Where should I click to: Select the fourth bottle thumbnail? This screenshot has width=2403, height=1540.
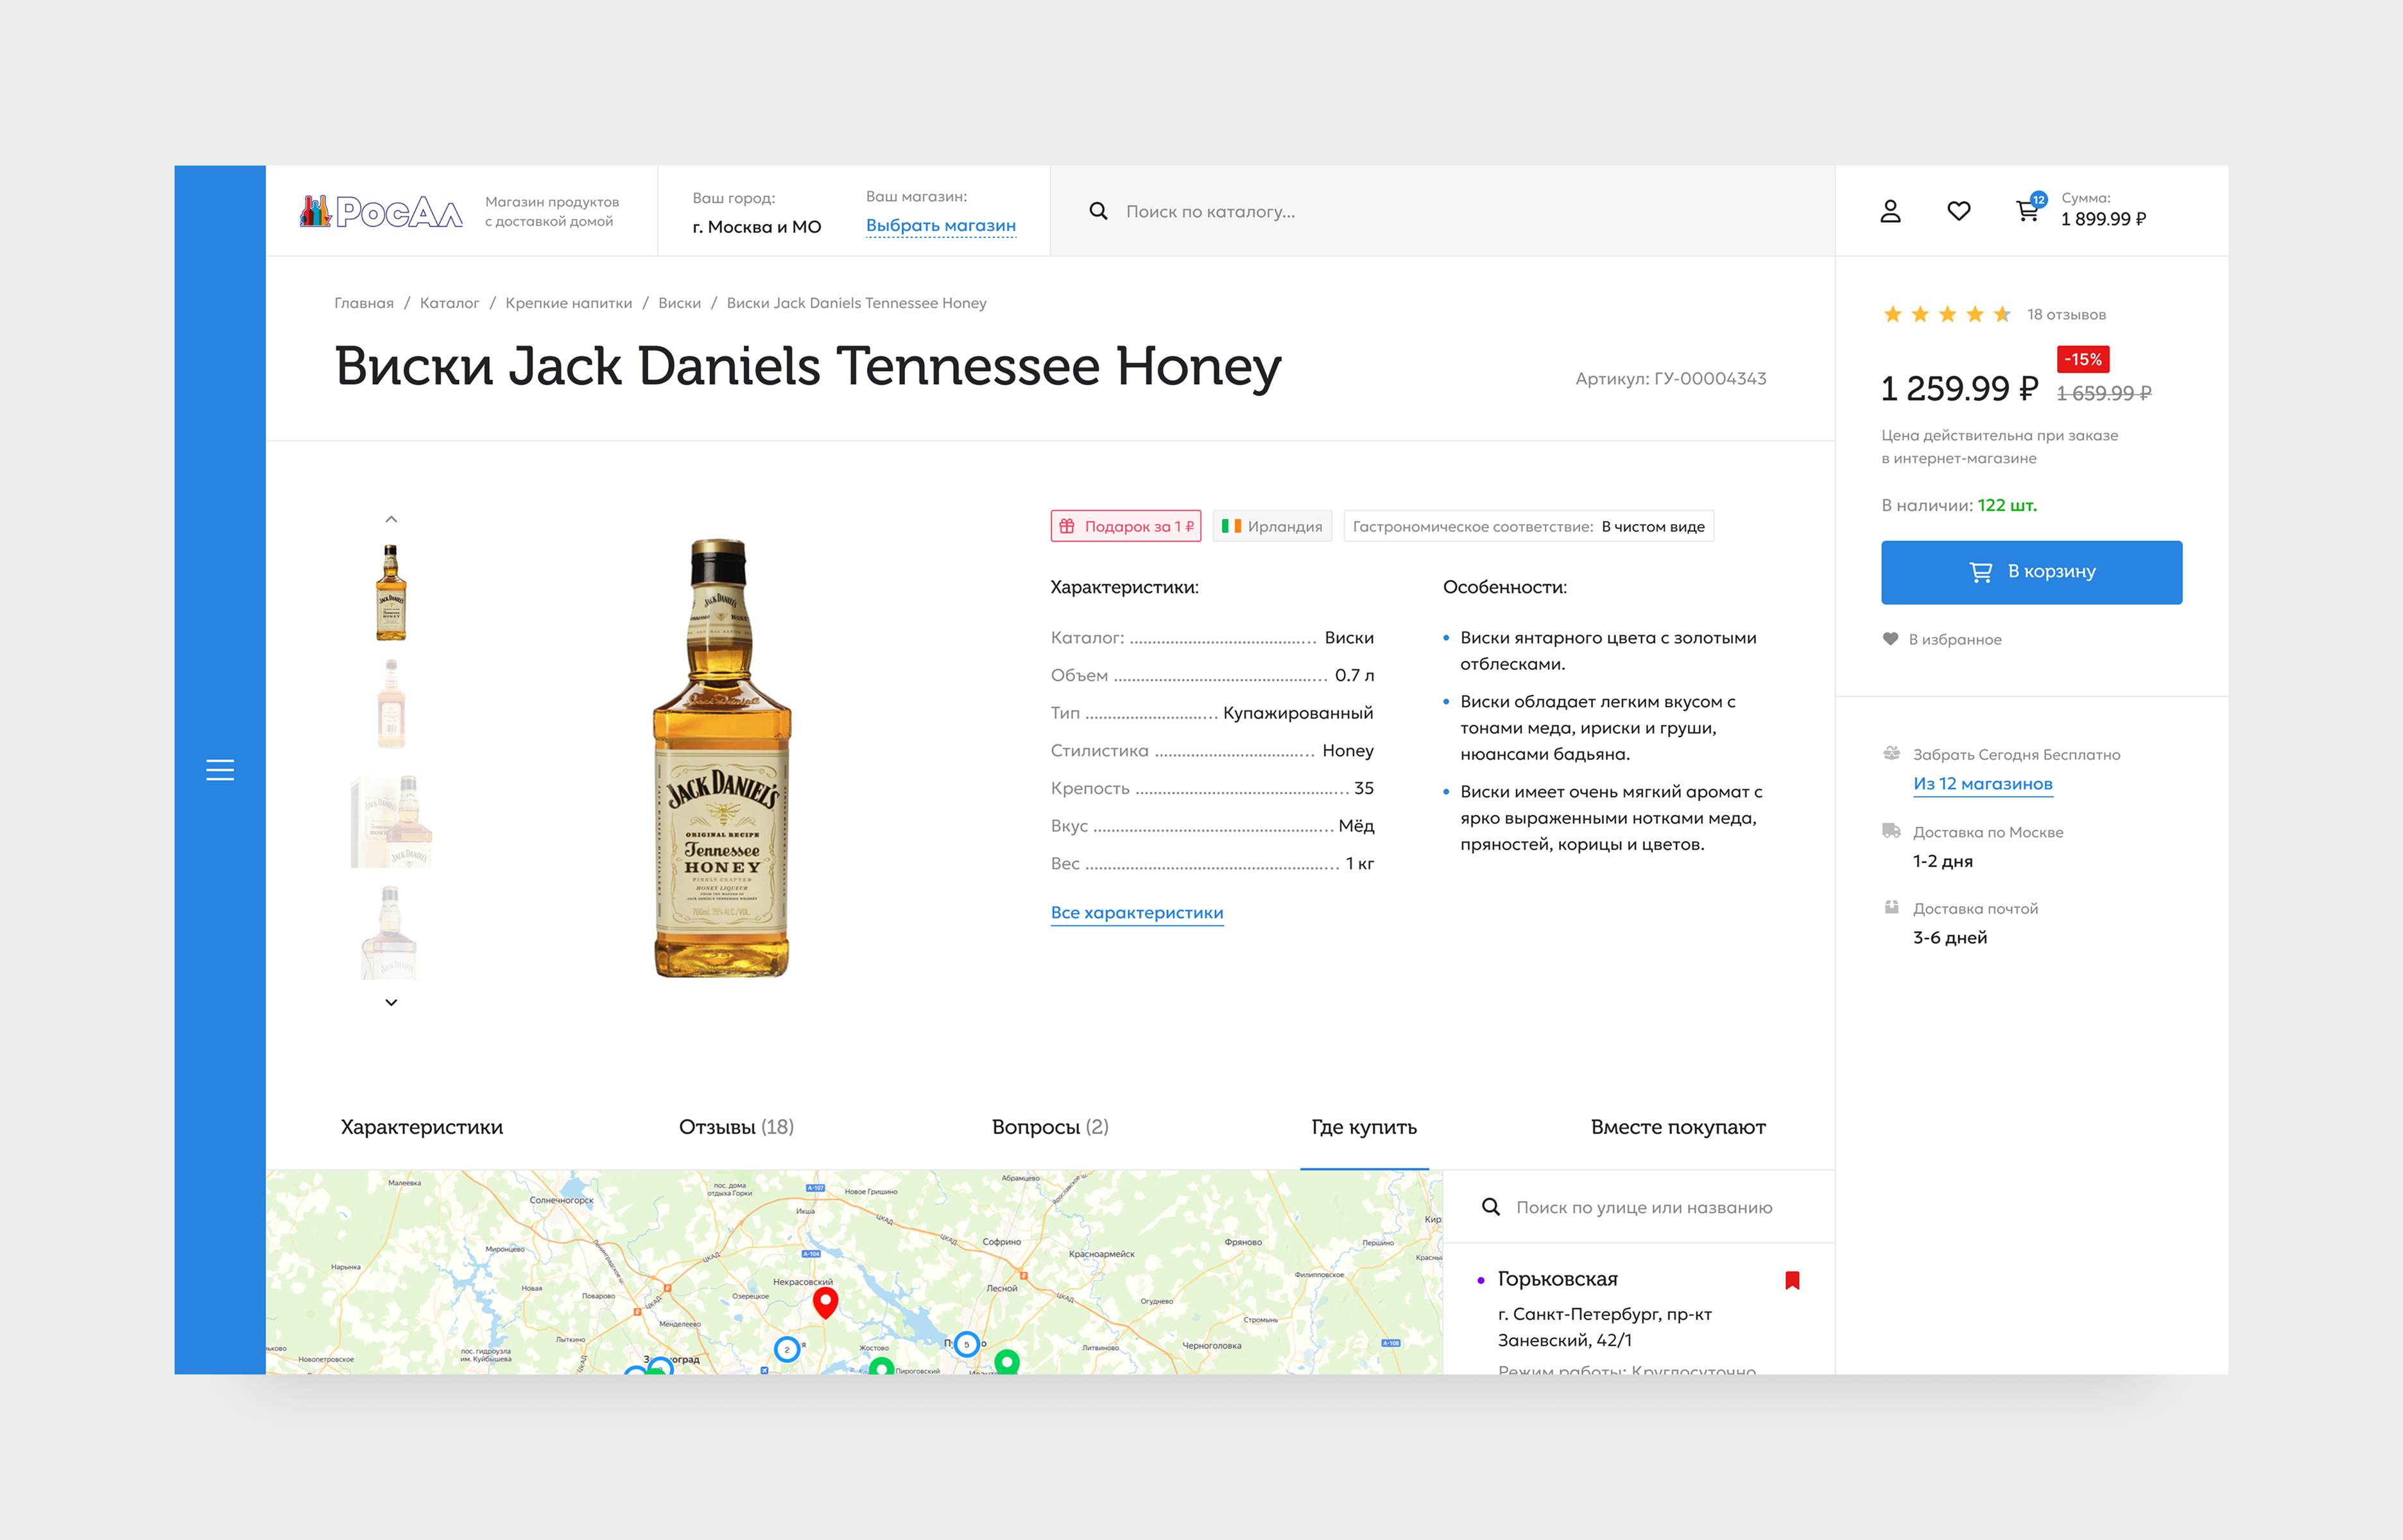click(389, 932)
